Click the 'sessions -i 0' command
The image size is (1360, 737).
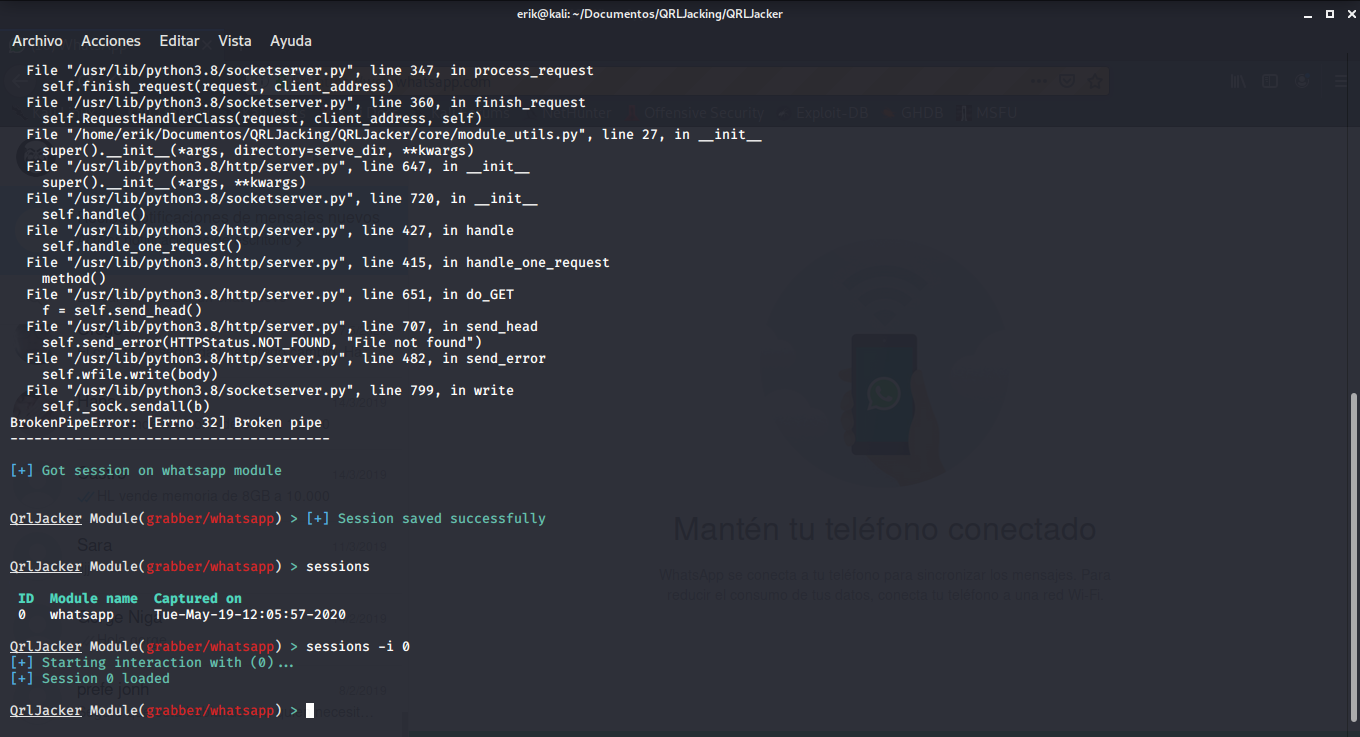tap(358, 646)
